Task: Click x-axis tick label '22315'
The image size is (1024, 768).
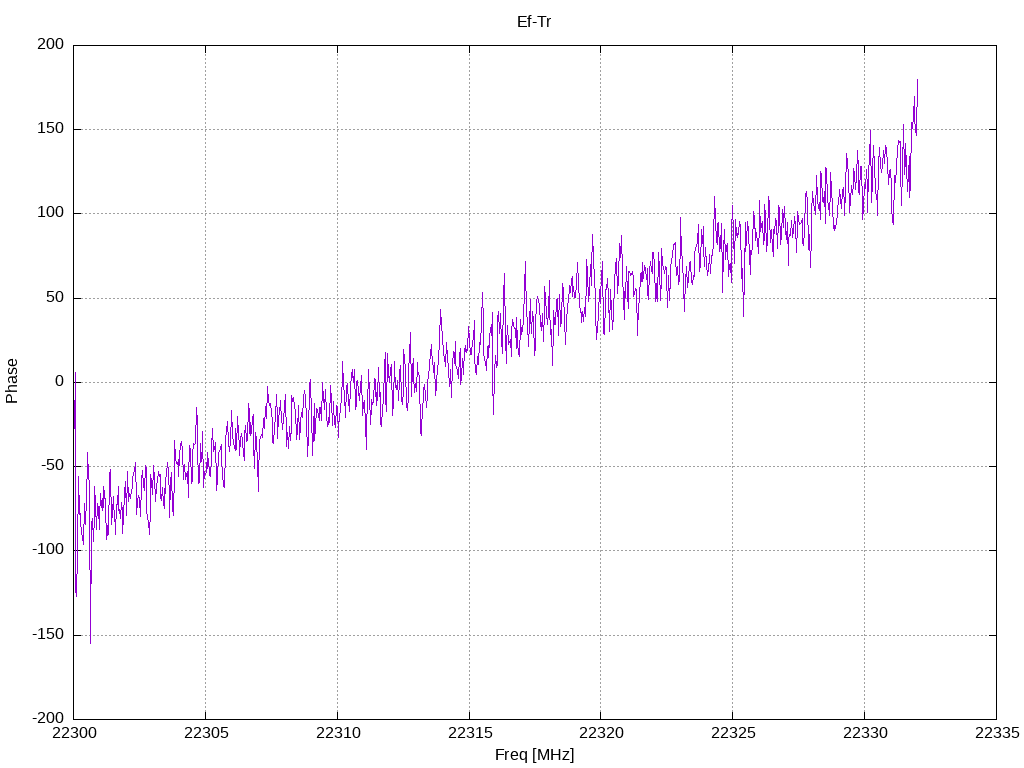Action: pos(470,733)
